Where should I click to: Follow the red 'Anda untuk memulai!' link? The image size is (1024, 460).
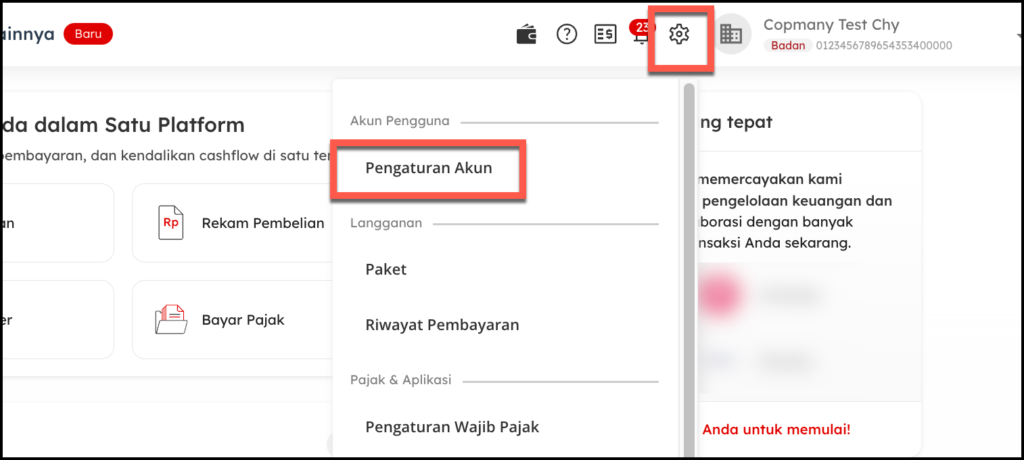[x=776, y=430]
